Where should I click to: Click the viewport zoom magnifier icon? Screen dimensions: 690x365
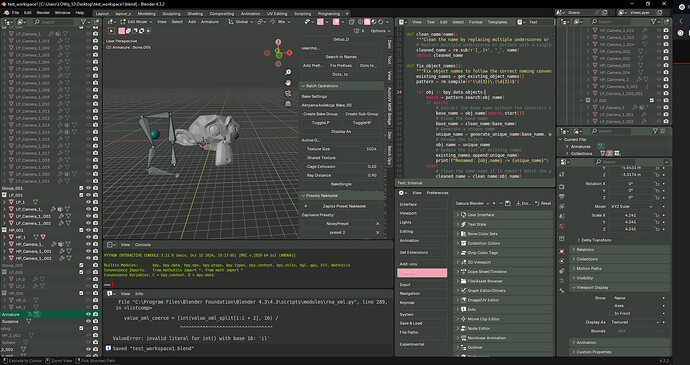(x=288, y=72)
